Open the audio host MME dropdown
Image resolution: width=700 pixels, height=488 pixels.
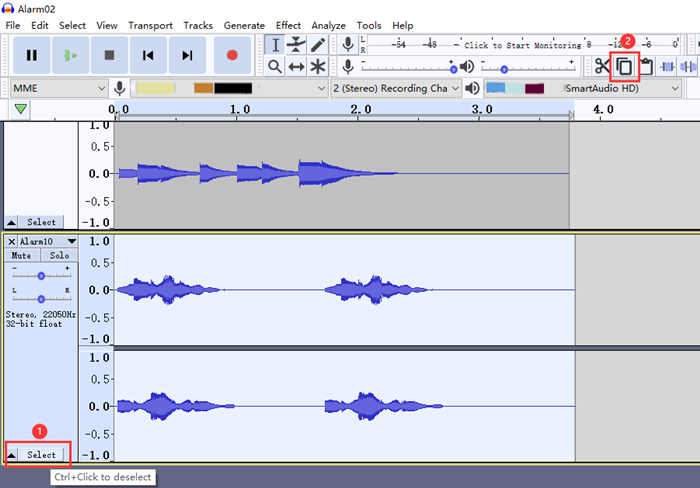(58, 88)
